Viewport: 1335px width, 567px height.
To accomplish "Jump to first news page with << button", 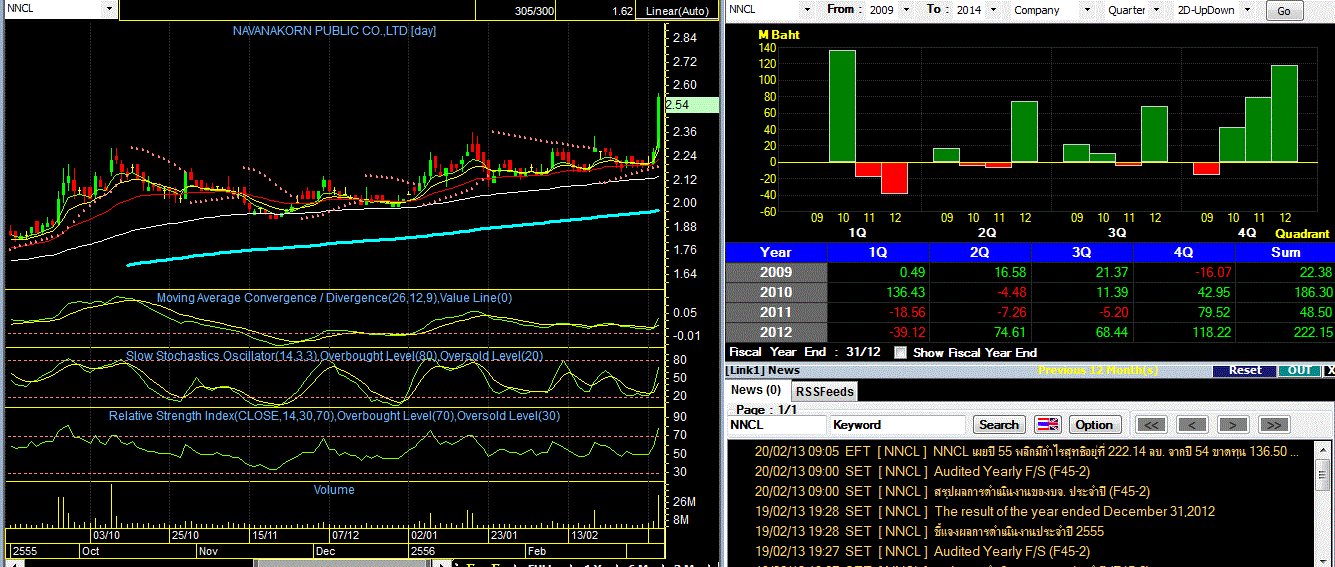I will (x=1153, y=425).
